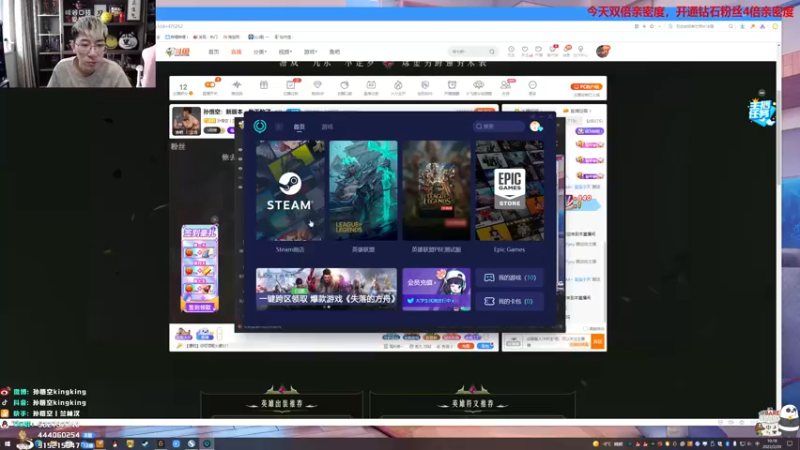Screen dimensions: 800x450
Task: Click the 签到领取 button on sign-in widget
Action: pos(199,307)
